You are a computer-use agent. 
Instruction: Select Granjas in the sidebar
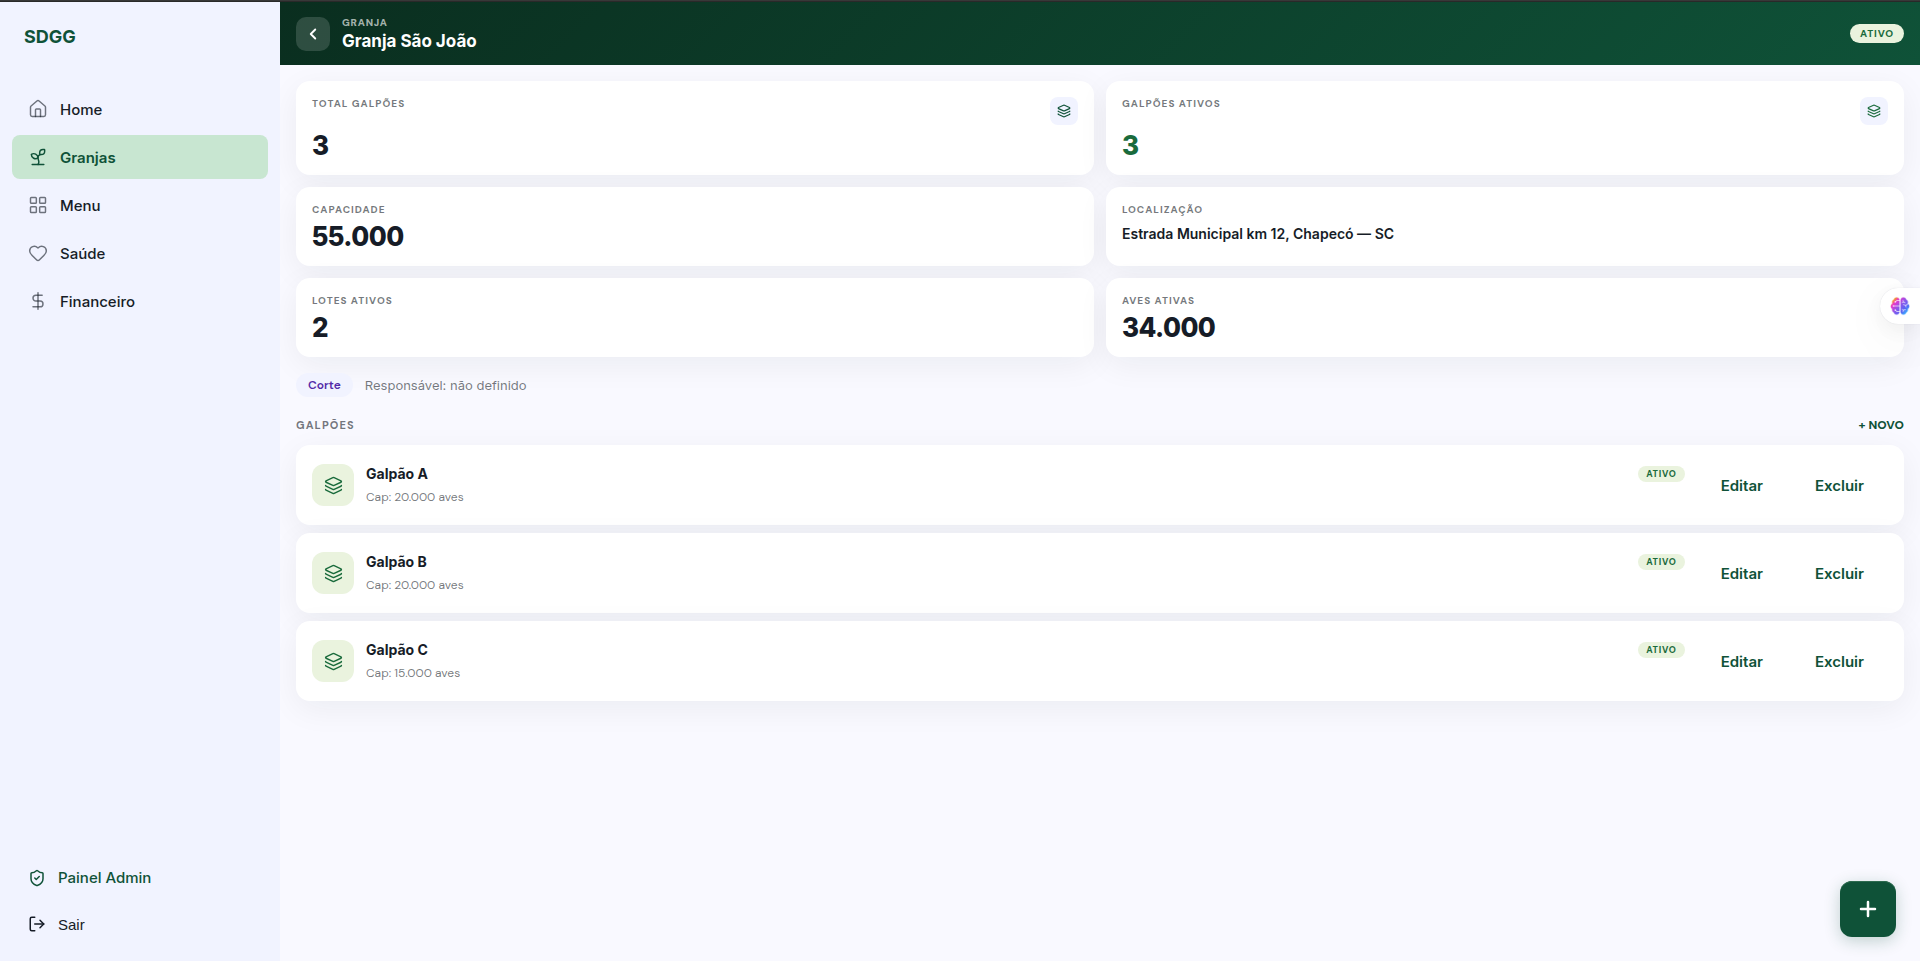[x=140, y=157]
